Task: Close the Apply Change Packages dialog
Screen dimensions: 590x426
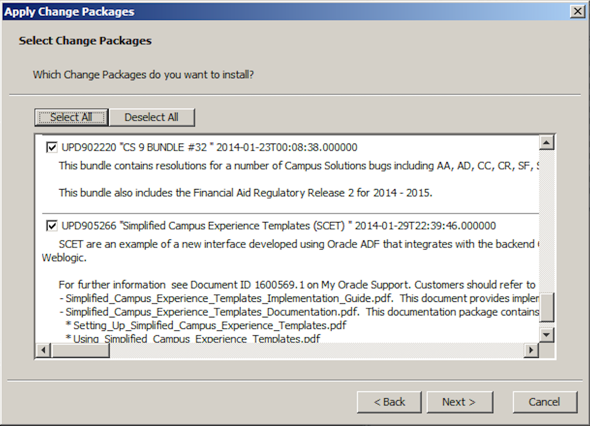Action: coord(578,11)
